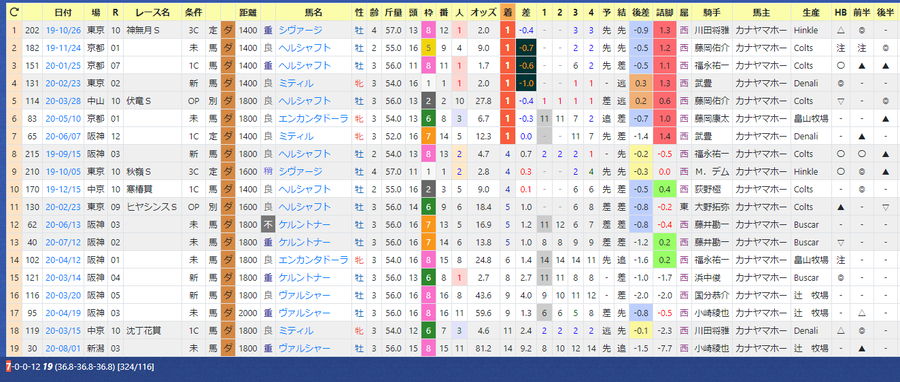900x382 pixels.
Task: Click the pink frame 8 badge in row 1
Action: click(429, 30)
